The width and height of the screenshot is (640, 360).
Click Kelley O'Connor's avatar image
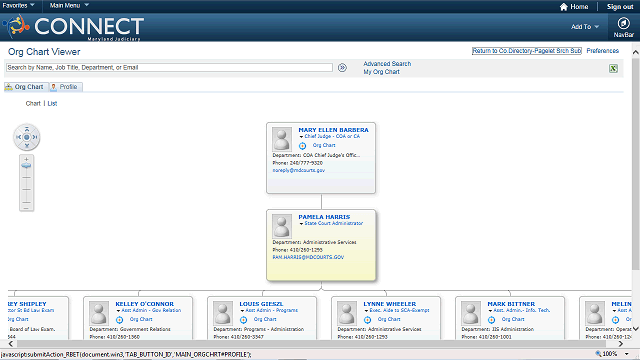tap(99, 313)
